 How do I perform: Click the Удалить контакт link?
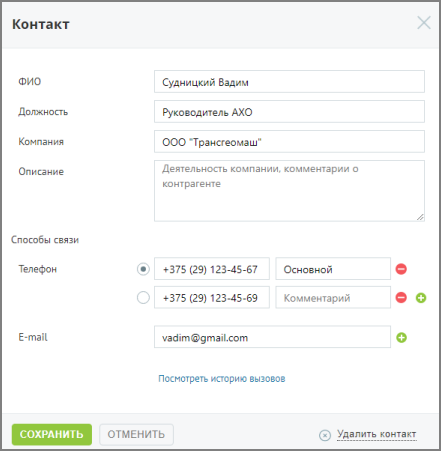pos(376,434)
